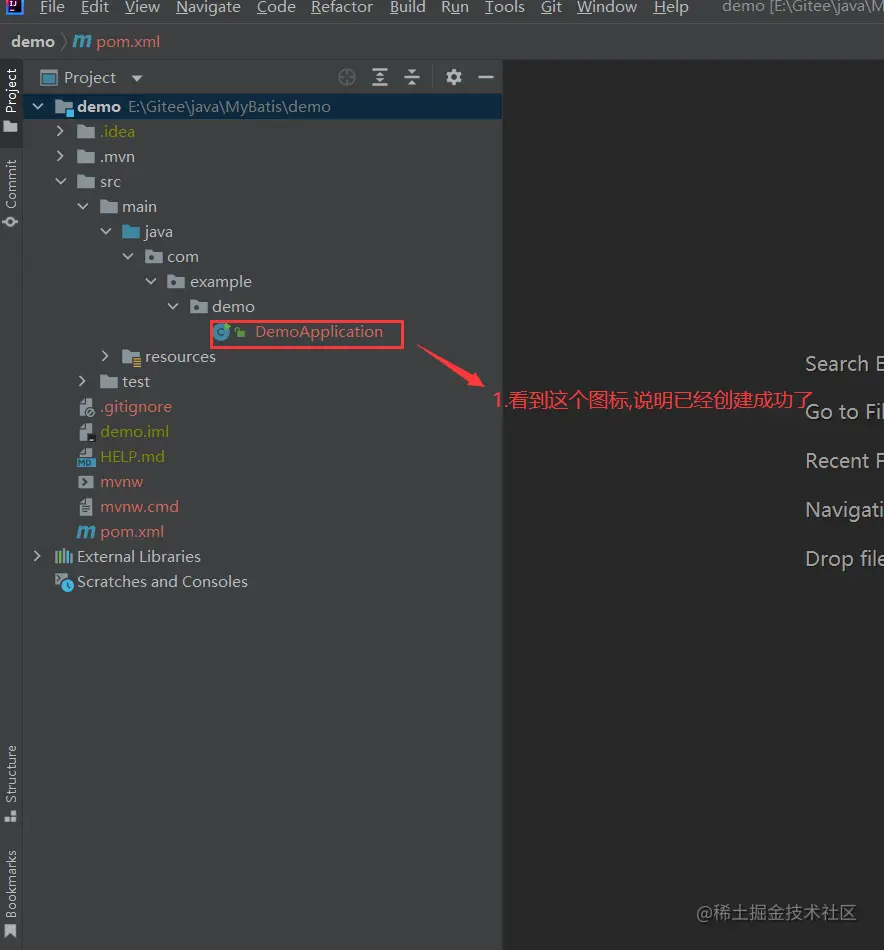Open the View menu
884x950 pixels.
[x=142, y=7]
